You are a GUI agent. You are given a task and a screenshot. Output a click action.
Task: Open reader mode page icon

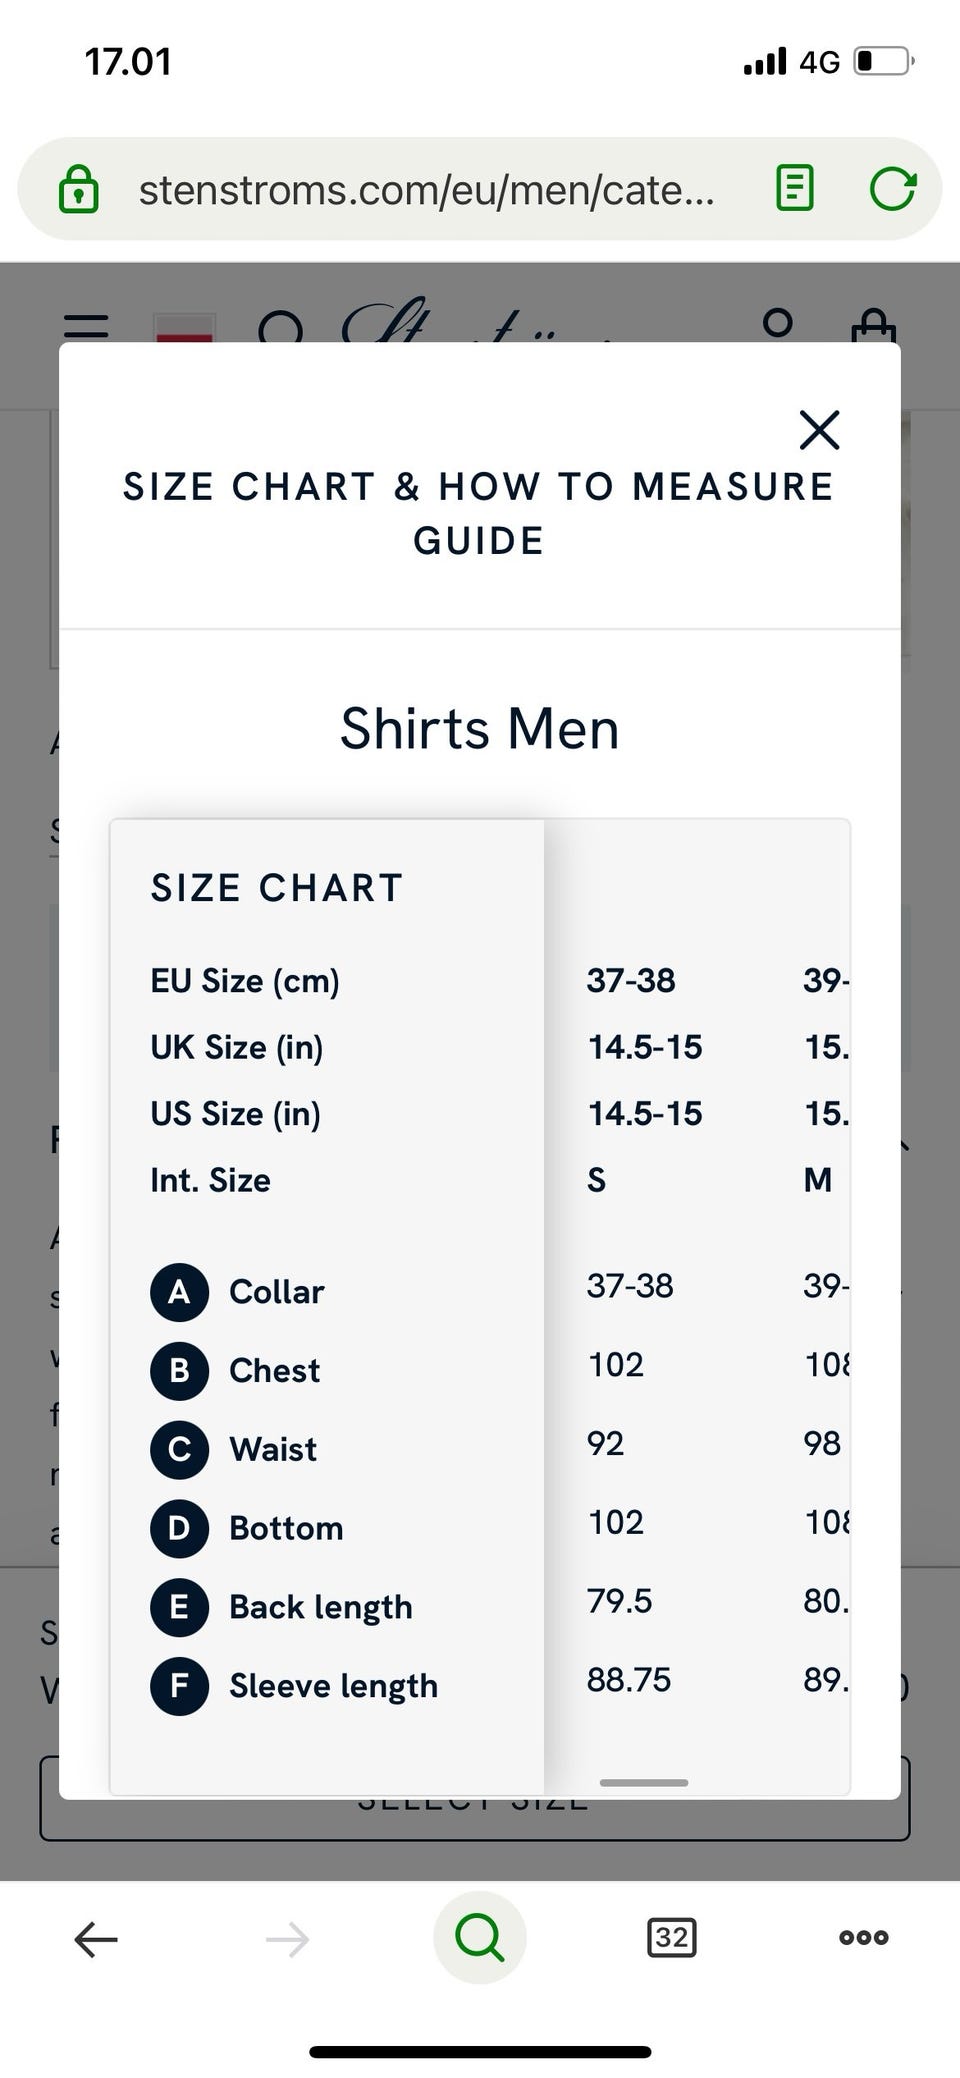click(795, 188)
